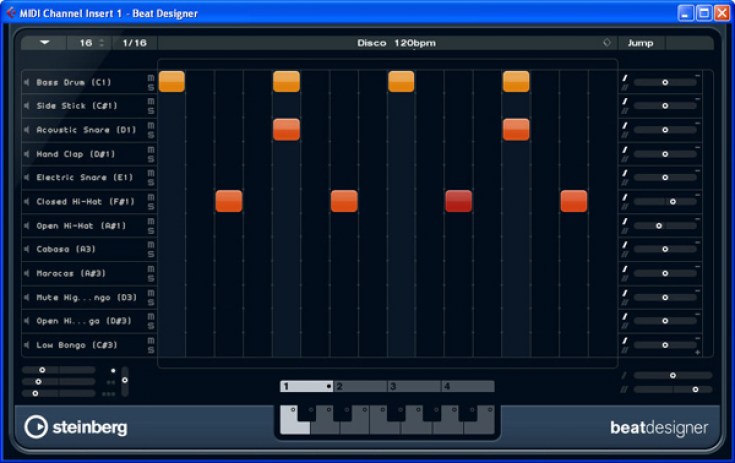Viewport: 735px width, 463px height.
Task: Audition the Maracas (A#3) speaker icon
Action: pyautogui.click(x=27, y=273)
